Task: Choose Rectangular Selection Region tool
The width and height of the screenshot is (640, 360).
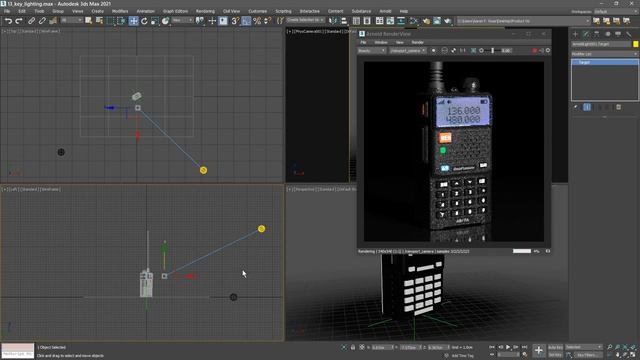Action: click(111, 21)
